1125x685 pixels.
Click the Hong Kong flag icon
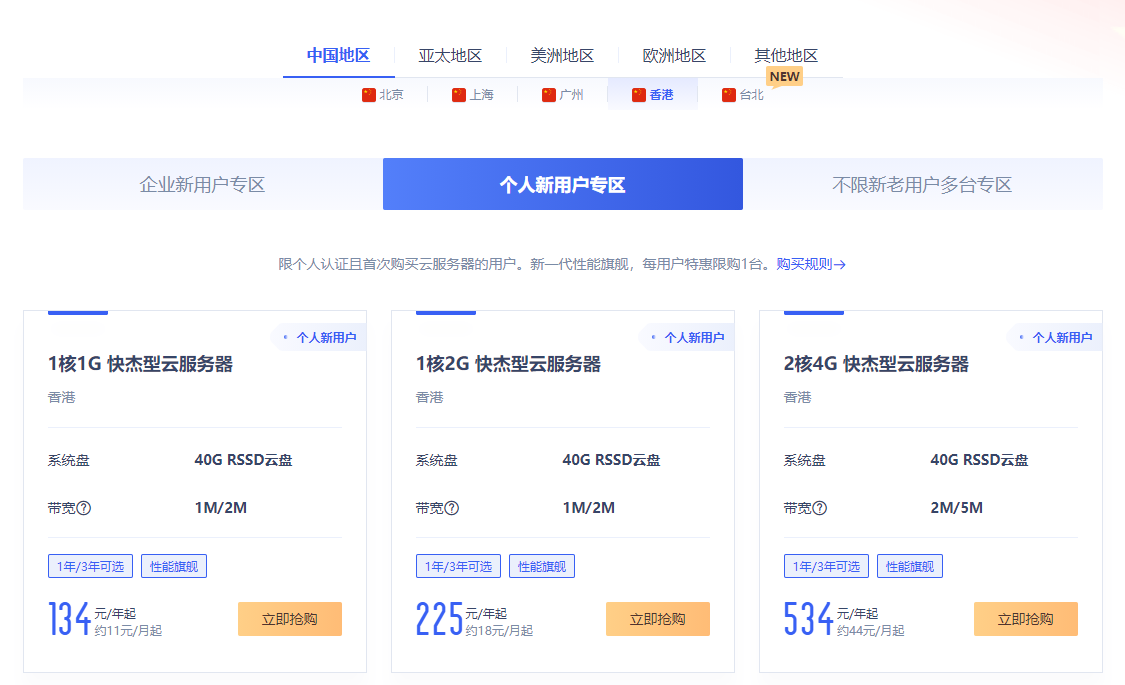click(639, 95)
